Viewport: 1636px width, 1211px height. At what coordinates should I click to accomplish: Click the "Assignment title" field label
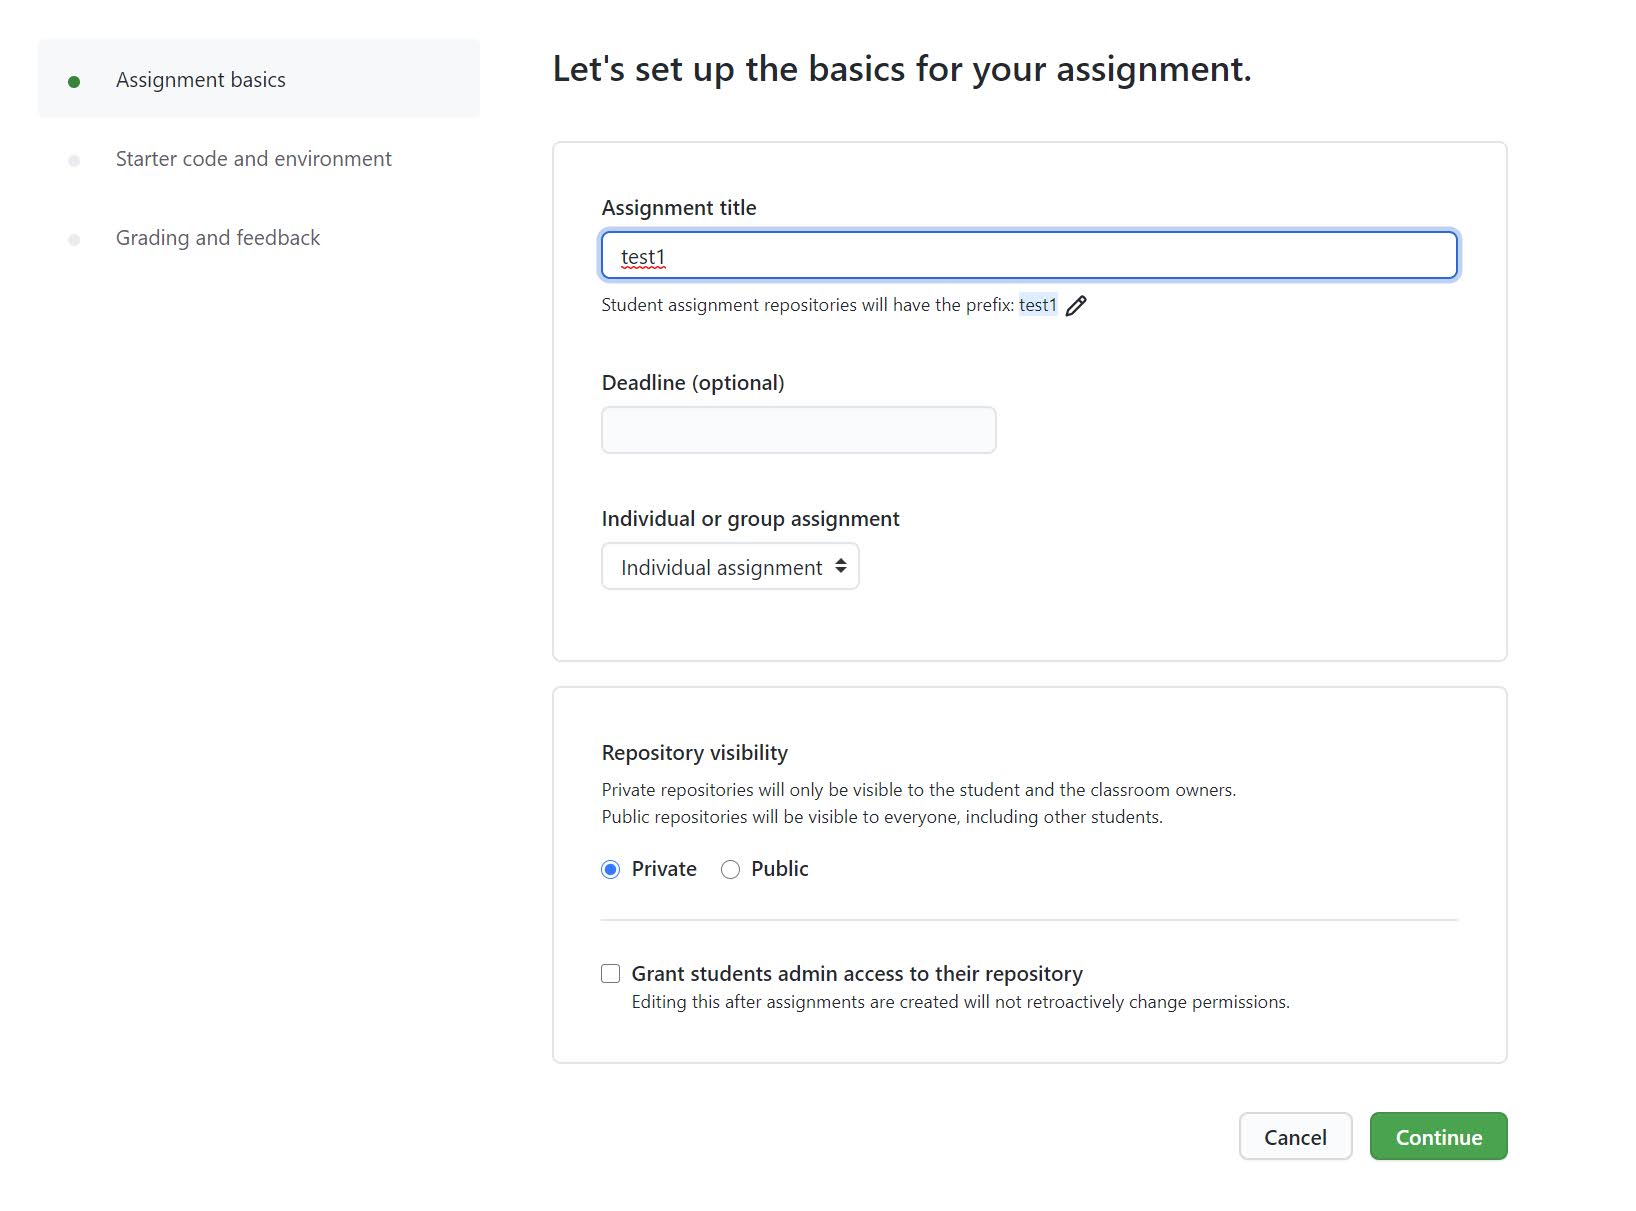(679, 208)
